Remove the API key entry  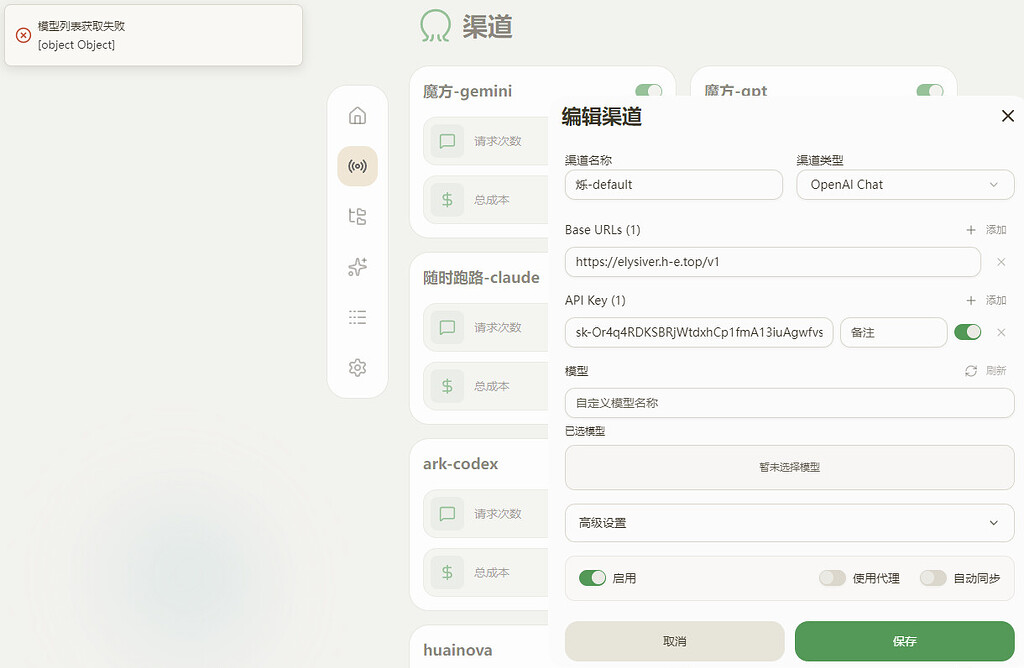click(x=1000, y=332)
